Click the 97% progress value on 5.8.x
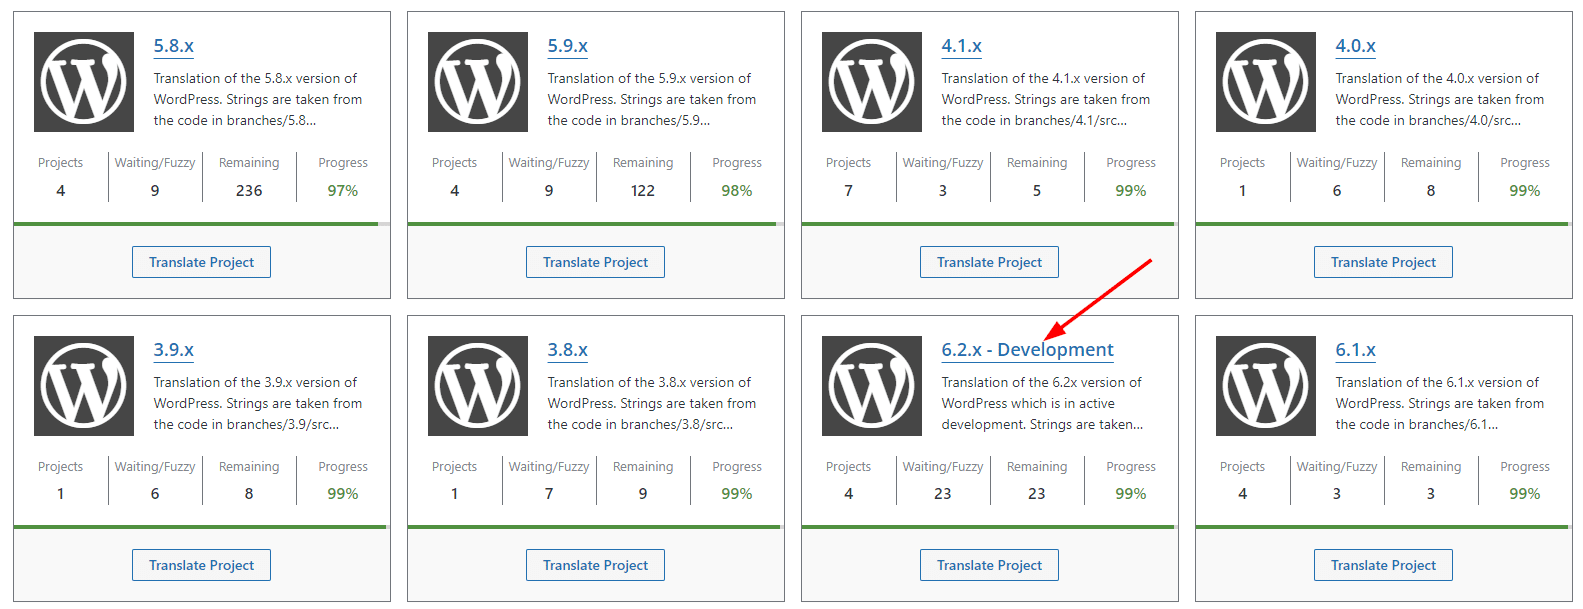1583x609 pixels. (x=343, y=190)
